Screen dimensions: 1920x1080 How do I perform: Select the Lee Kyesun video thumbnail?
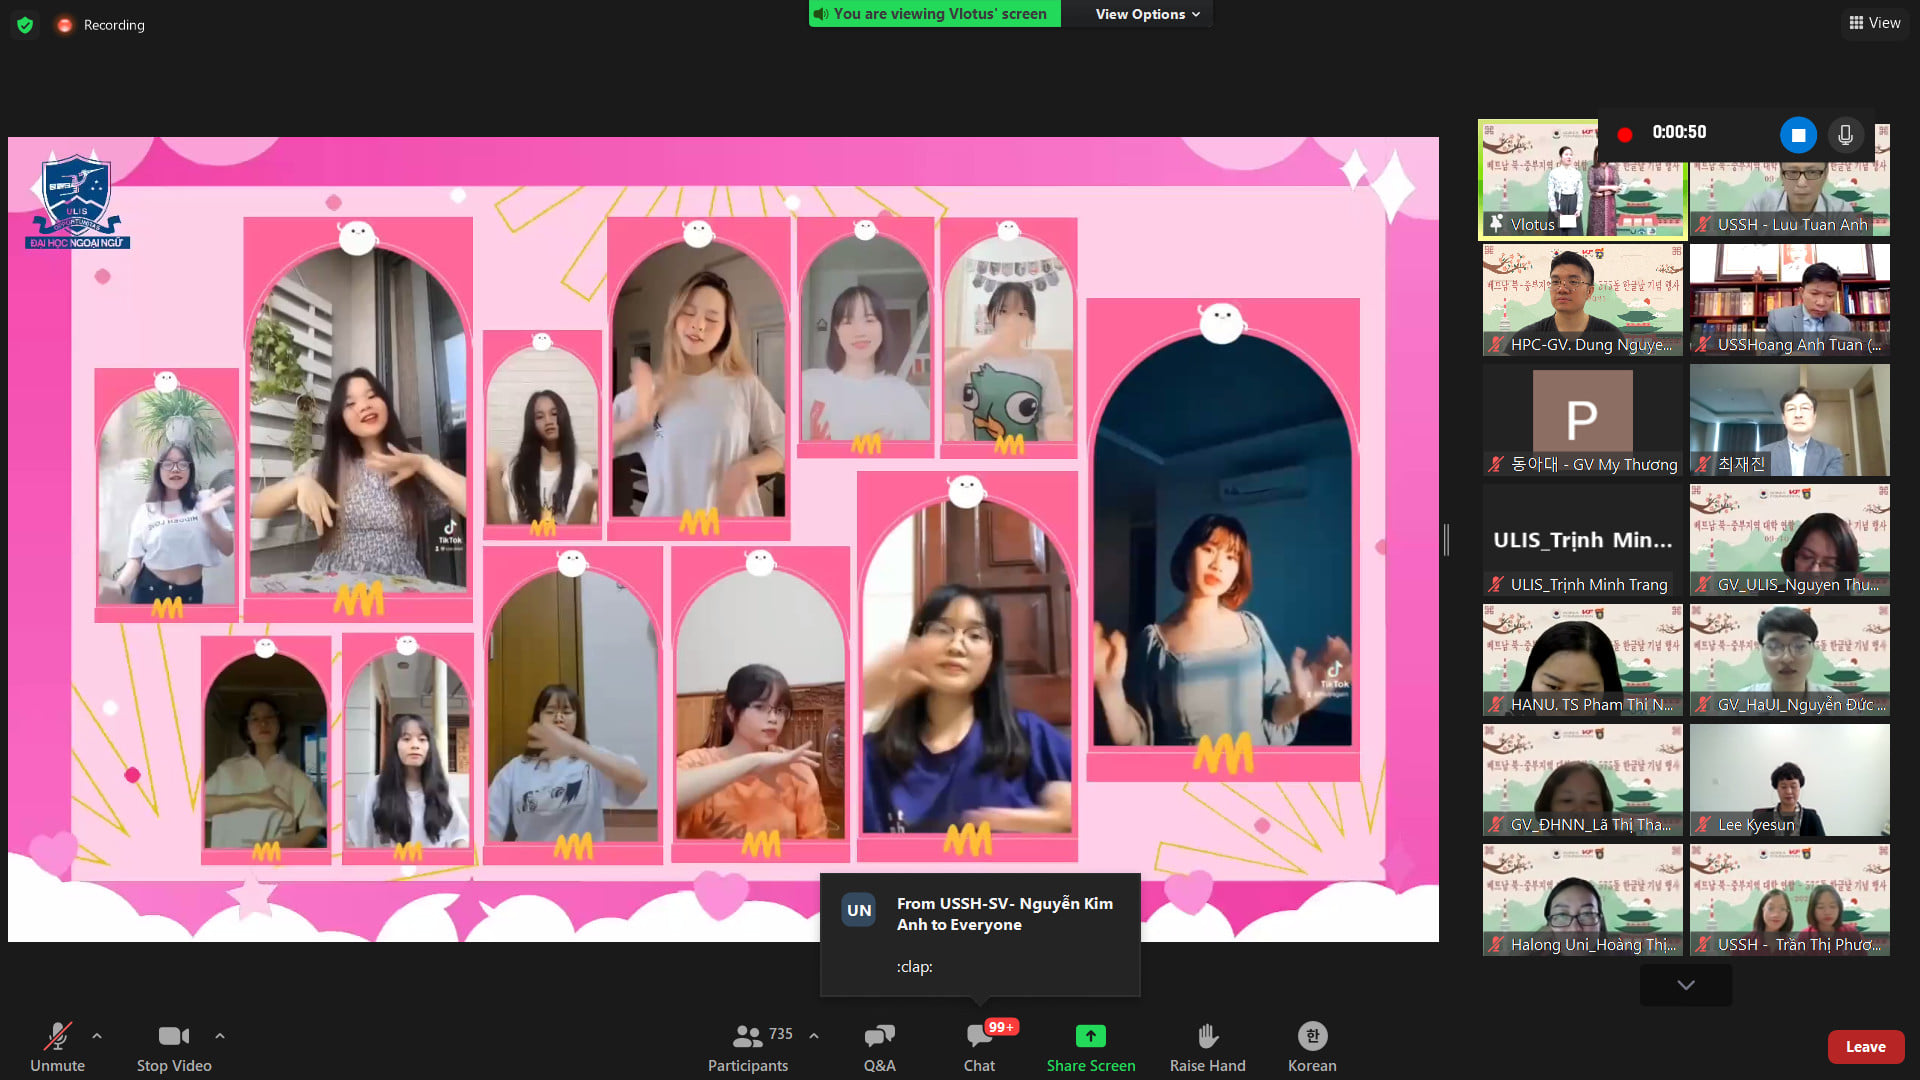click(1789, 780)
